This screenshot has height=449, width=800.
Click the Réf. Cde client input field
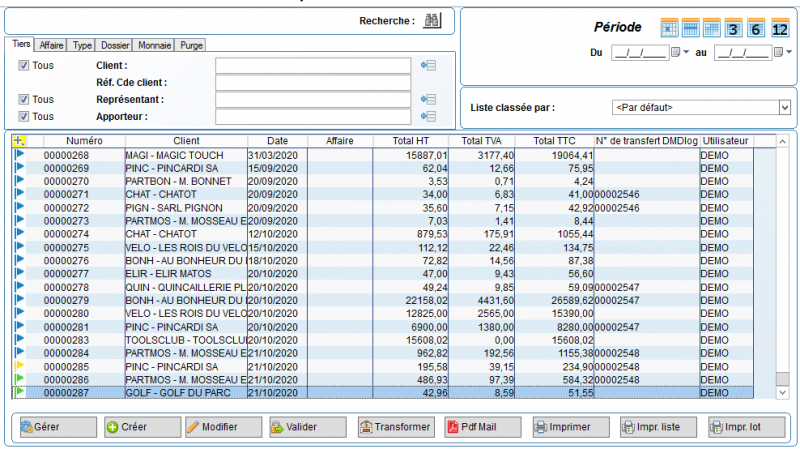(x=312, y=82)
